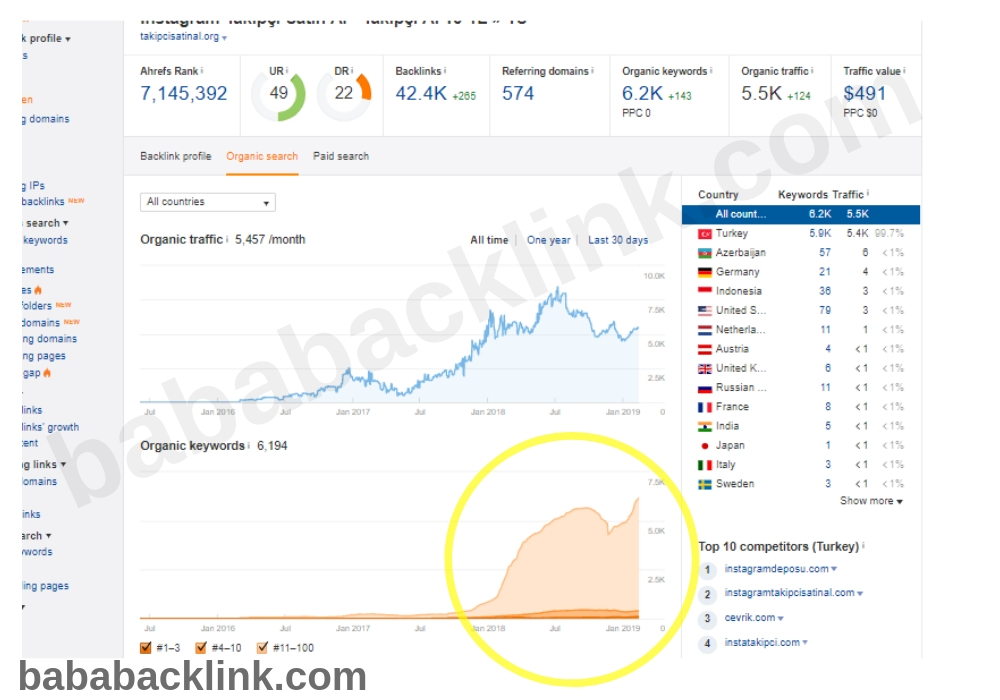1000x700 pixels.
Task: Uncheck the #1–3 positions checkbox
Action: pos(145,648)
